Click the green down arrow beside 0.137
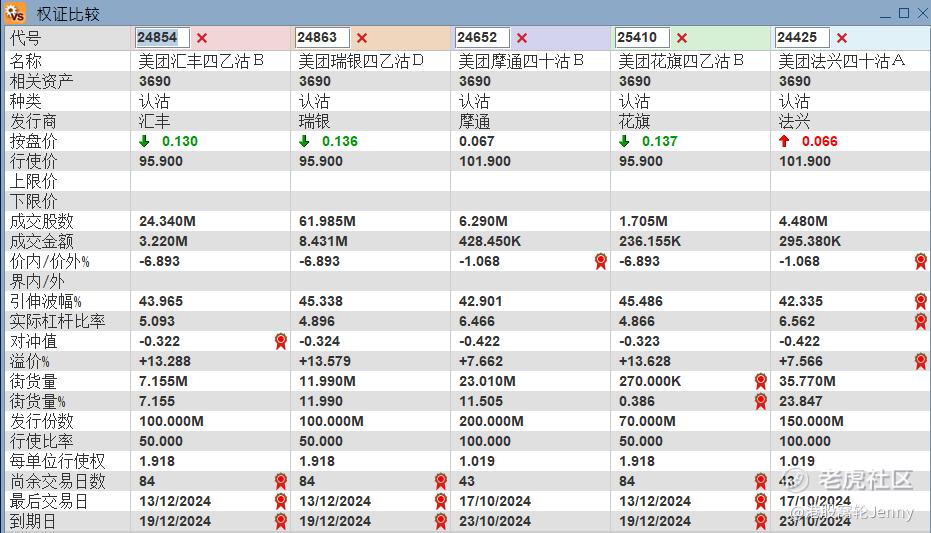Viewport: 931px width, 533px height. pos(624,141)
